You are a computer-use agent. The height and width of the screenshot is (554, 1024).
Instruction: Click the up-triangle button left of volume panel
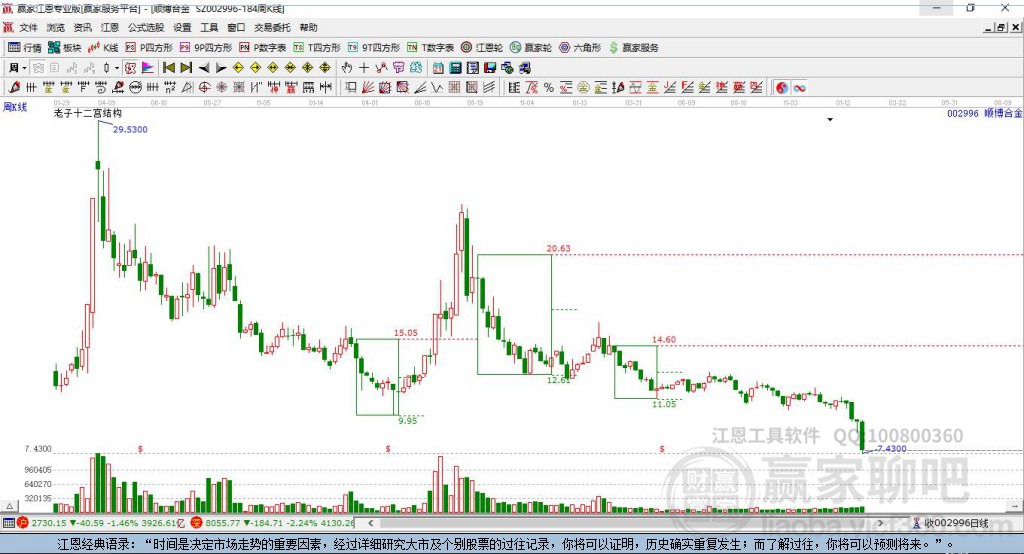9,506
